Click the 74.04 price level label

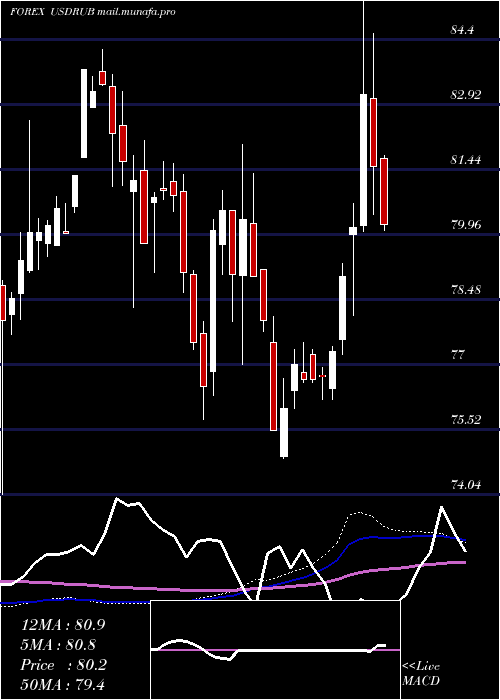[x=466, y=484]
